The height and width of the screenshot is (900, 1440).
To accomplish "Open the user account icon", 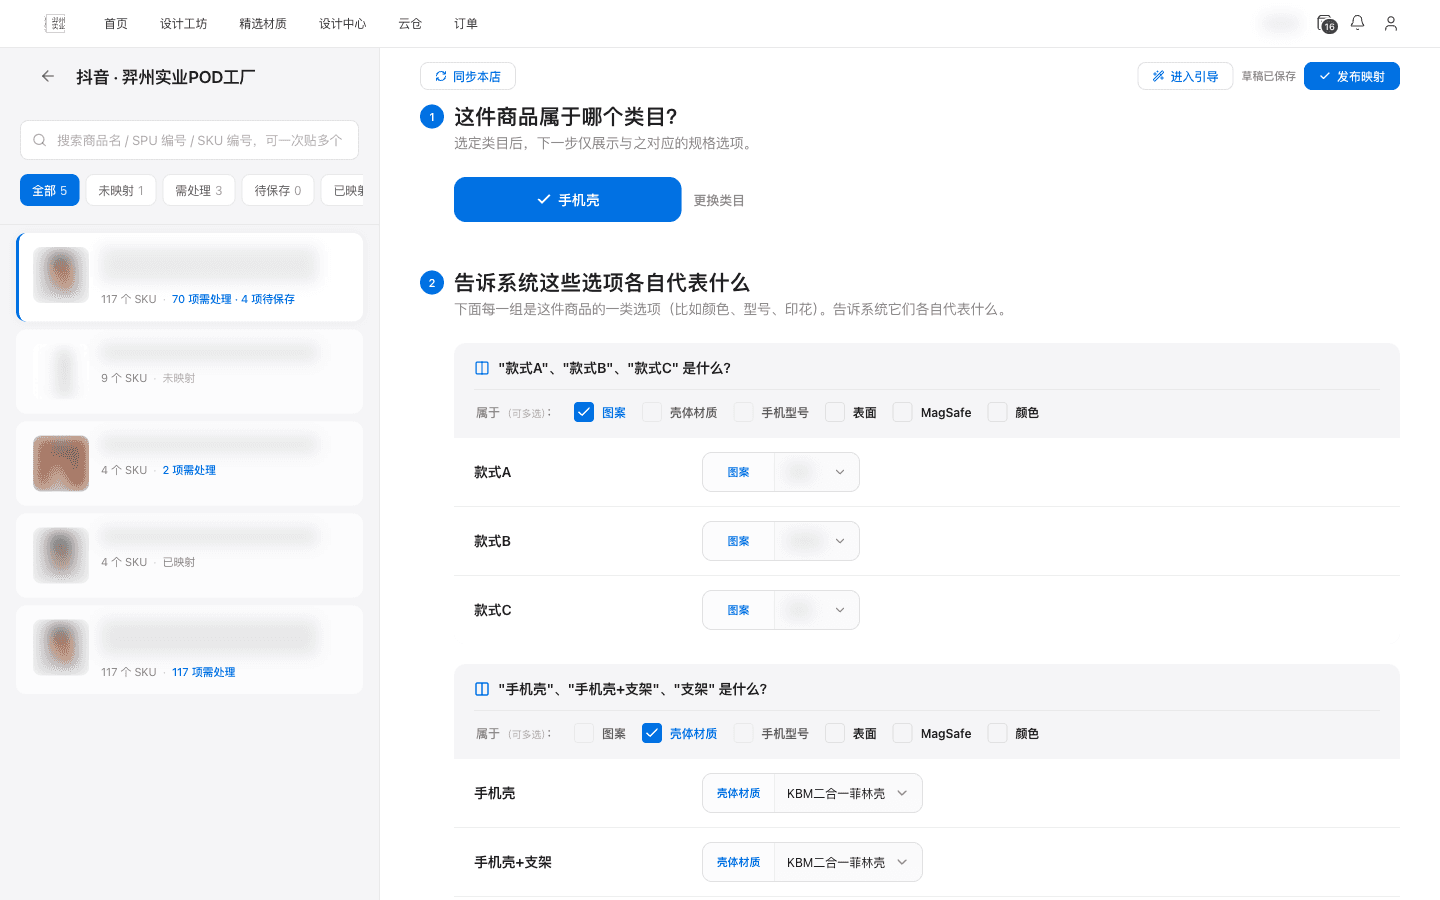I will coord(1391,23).
